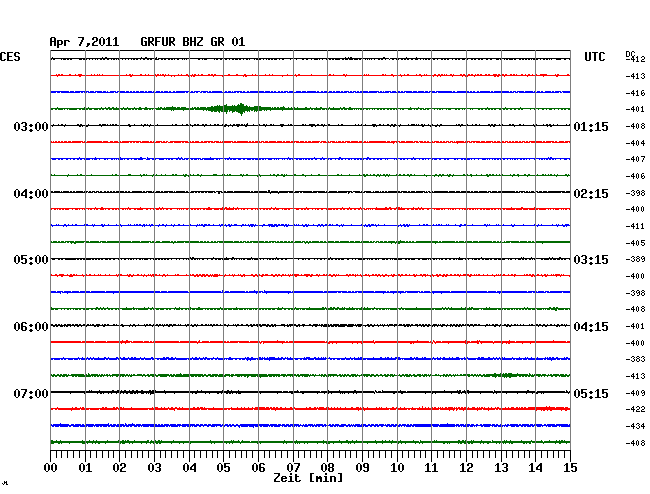
Task: Click the x-axis tick label "06"
Action: (x=258, y=468)
